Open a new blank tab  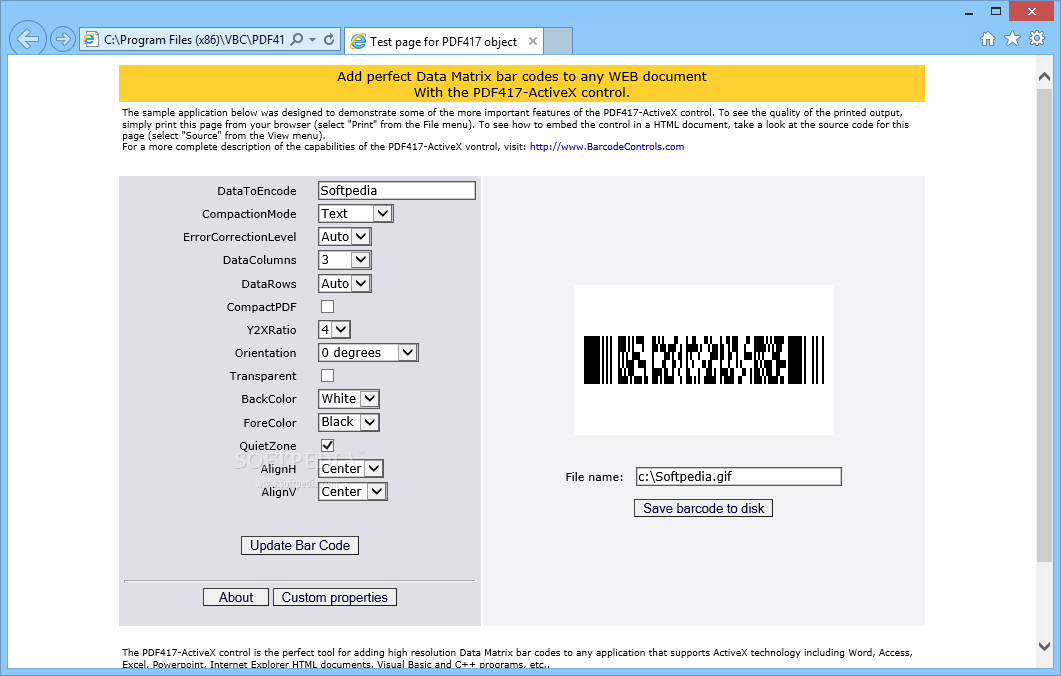pos(558,41)
